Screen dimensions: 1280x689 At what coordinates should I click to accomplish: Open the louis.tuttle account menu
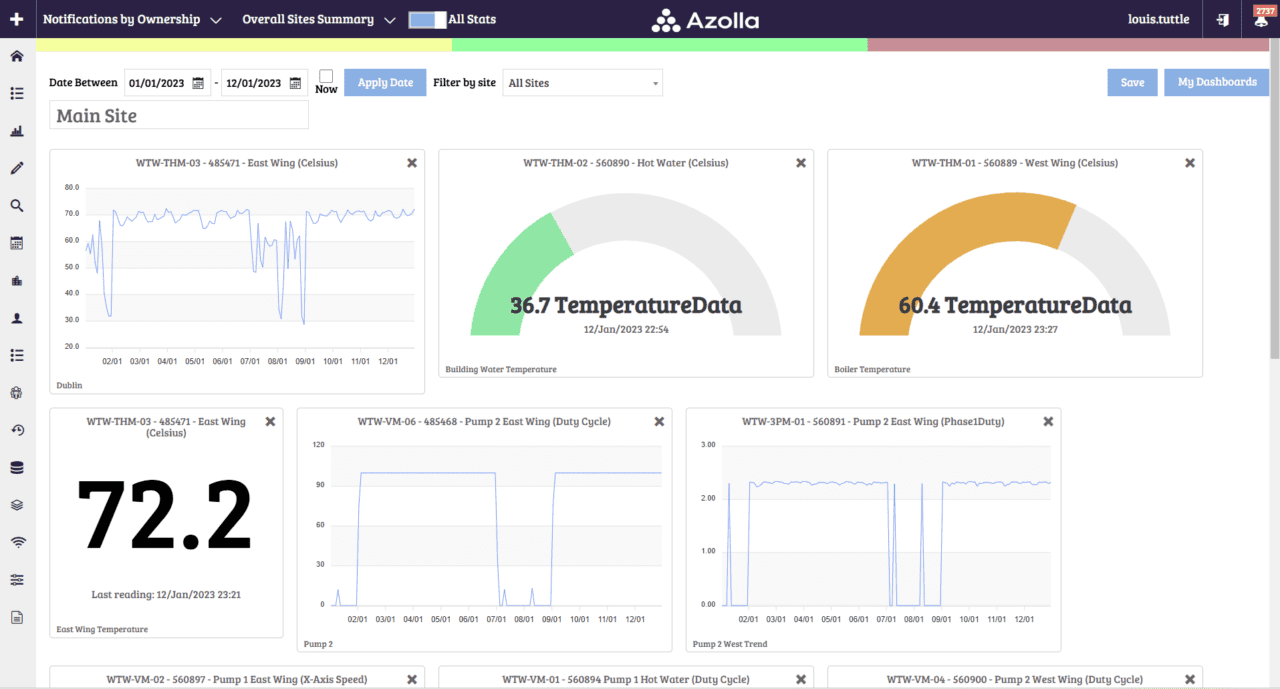tap(1159, 18)
